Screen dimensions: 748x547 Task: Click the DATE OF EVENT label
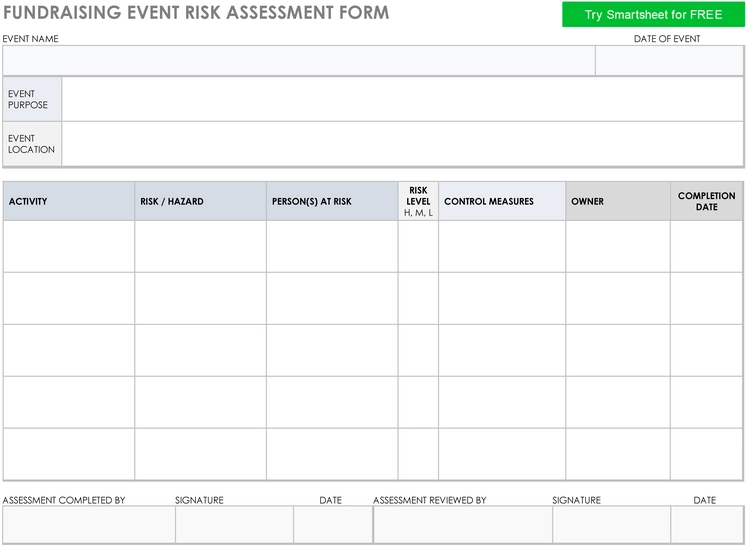pos(666,39)
